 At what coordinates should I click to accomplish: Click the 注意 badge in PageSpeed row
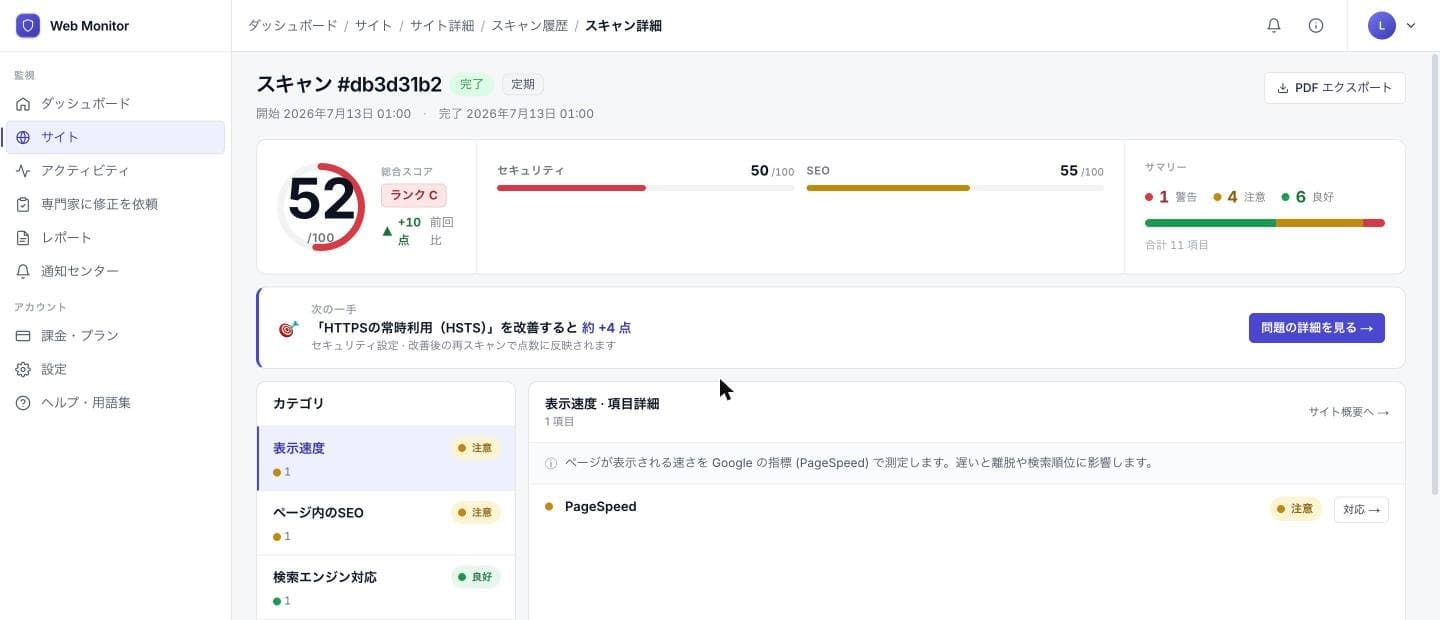click(x=1296, y=509)
